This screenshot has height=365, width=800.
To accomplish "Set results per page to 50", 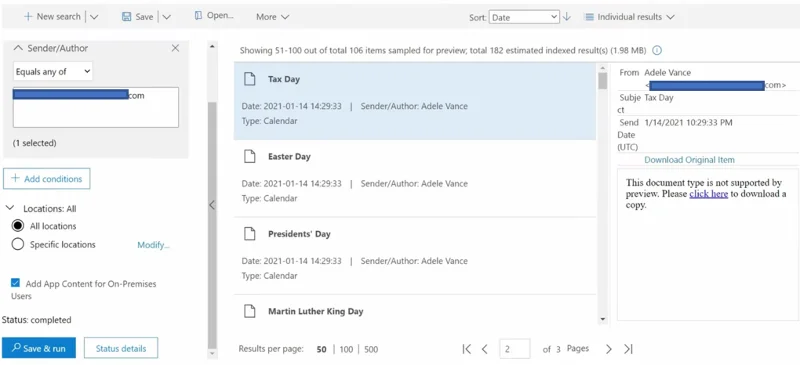I will pyautogui.click(x=321, y=350).
